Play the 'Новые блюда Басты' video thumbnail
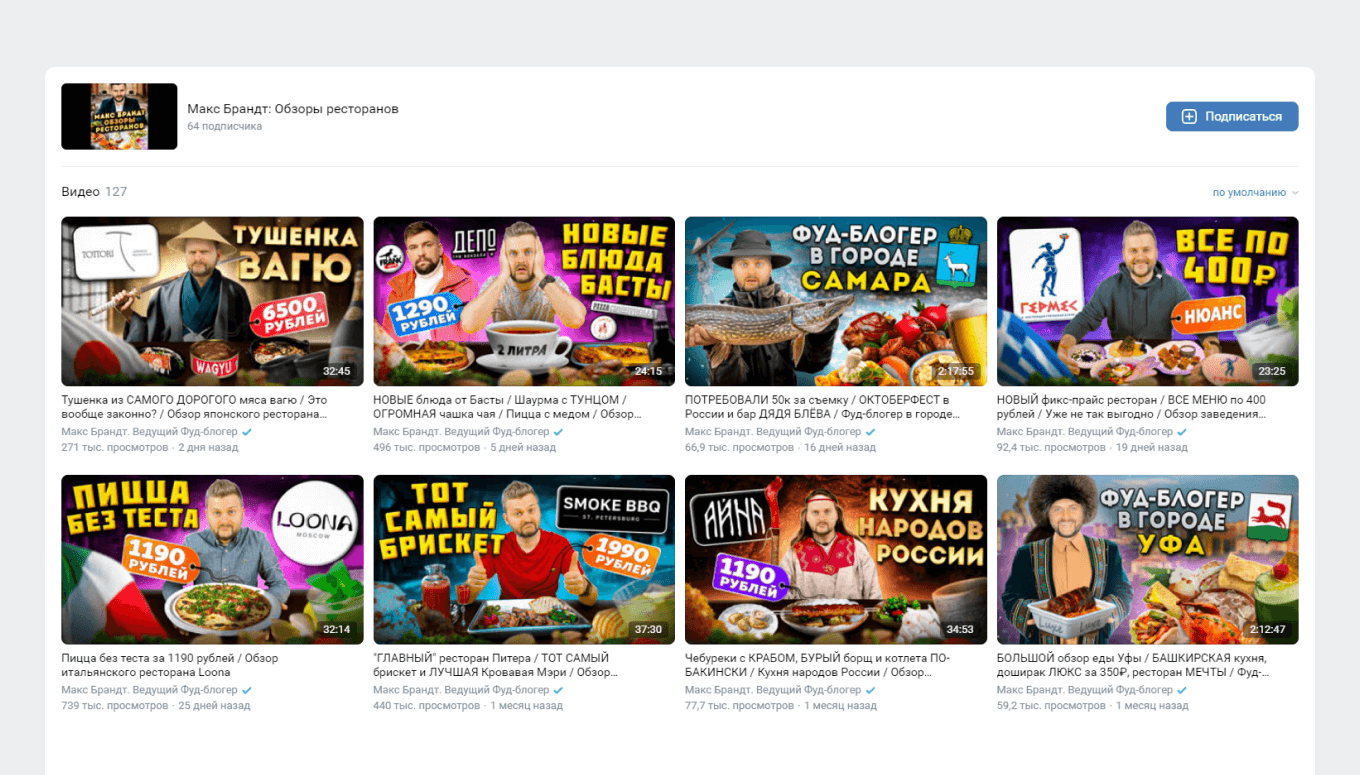Screen dimensions: 1360x775 (524, 301)
